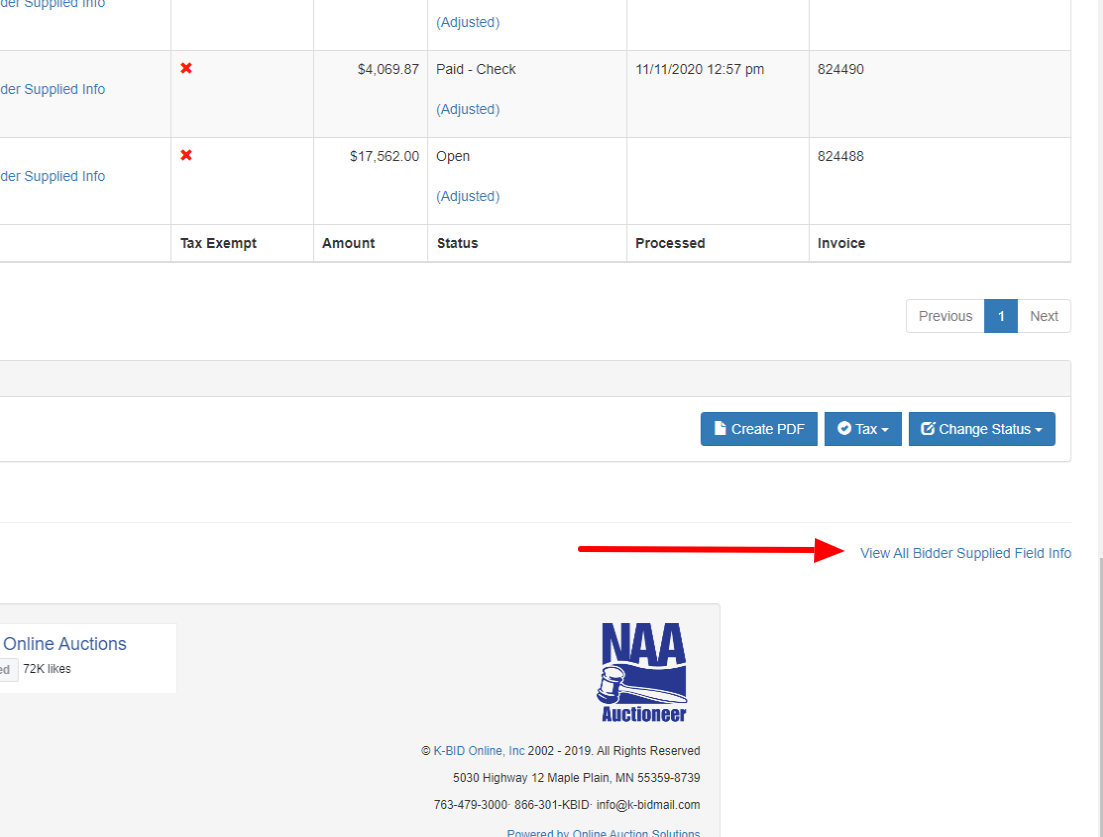Open the Online Auctions Facebook page link
1103x837 pixels.
(65, 644)
